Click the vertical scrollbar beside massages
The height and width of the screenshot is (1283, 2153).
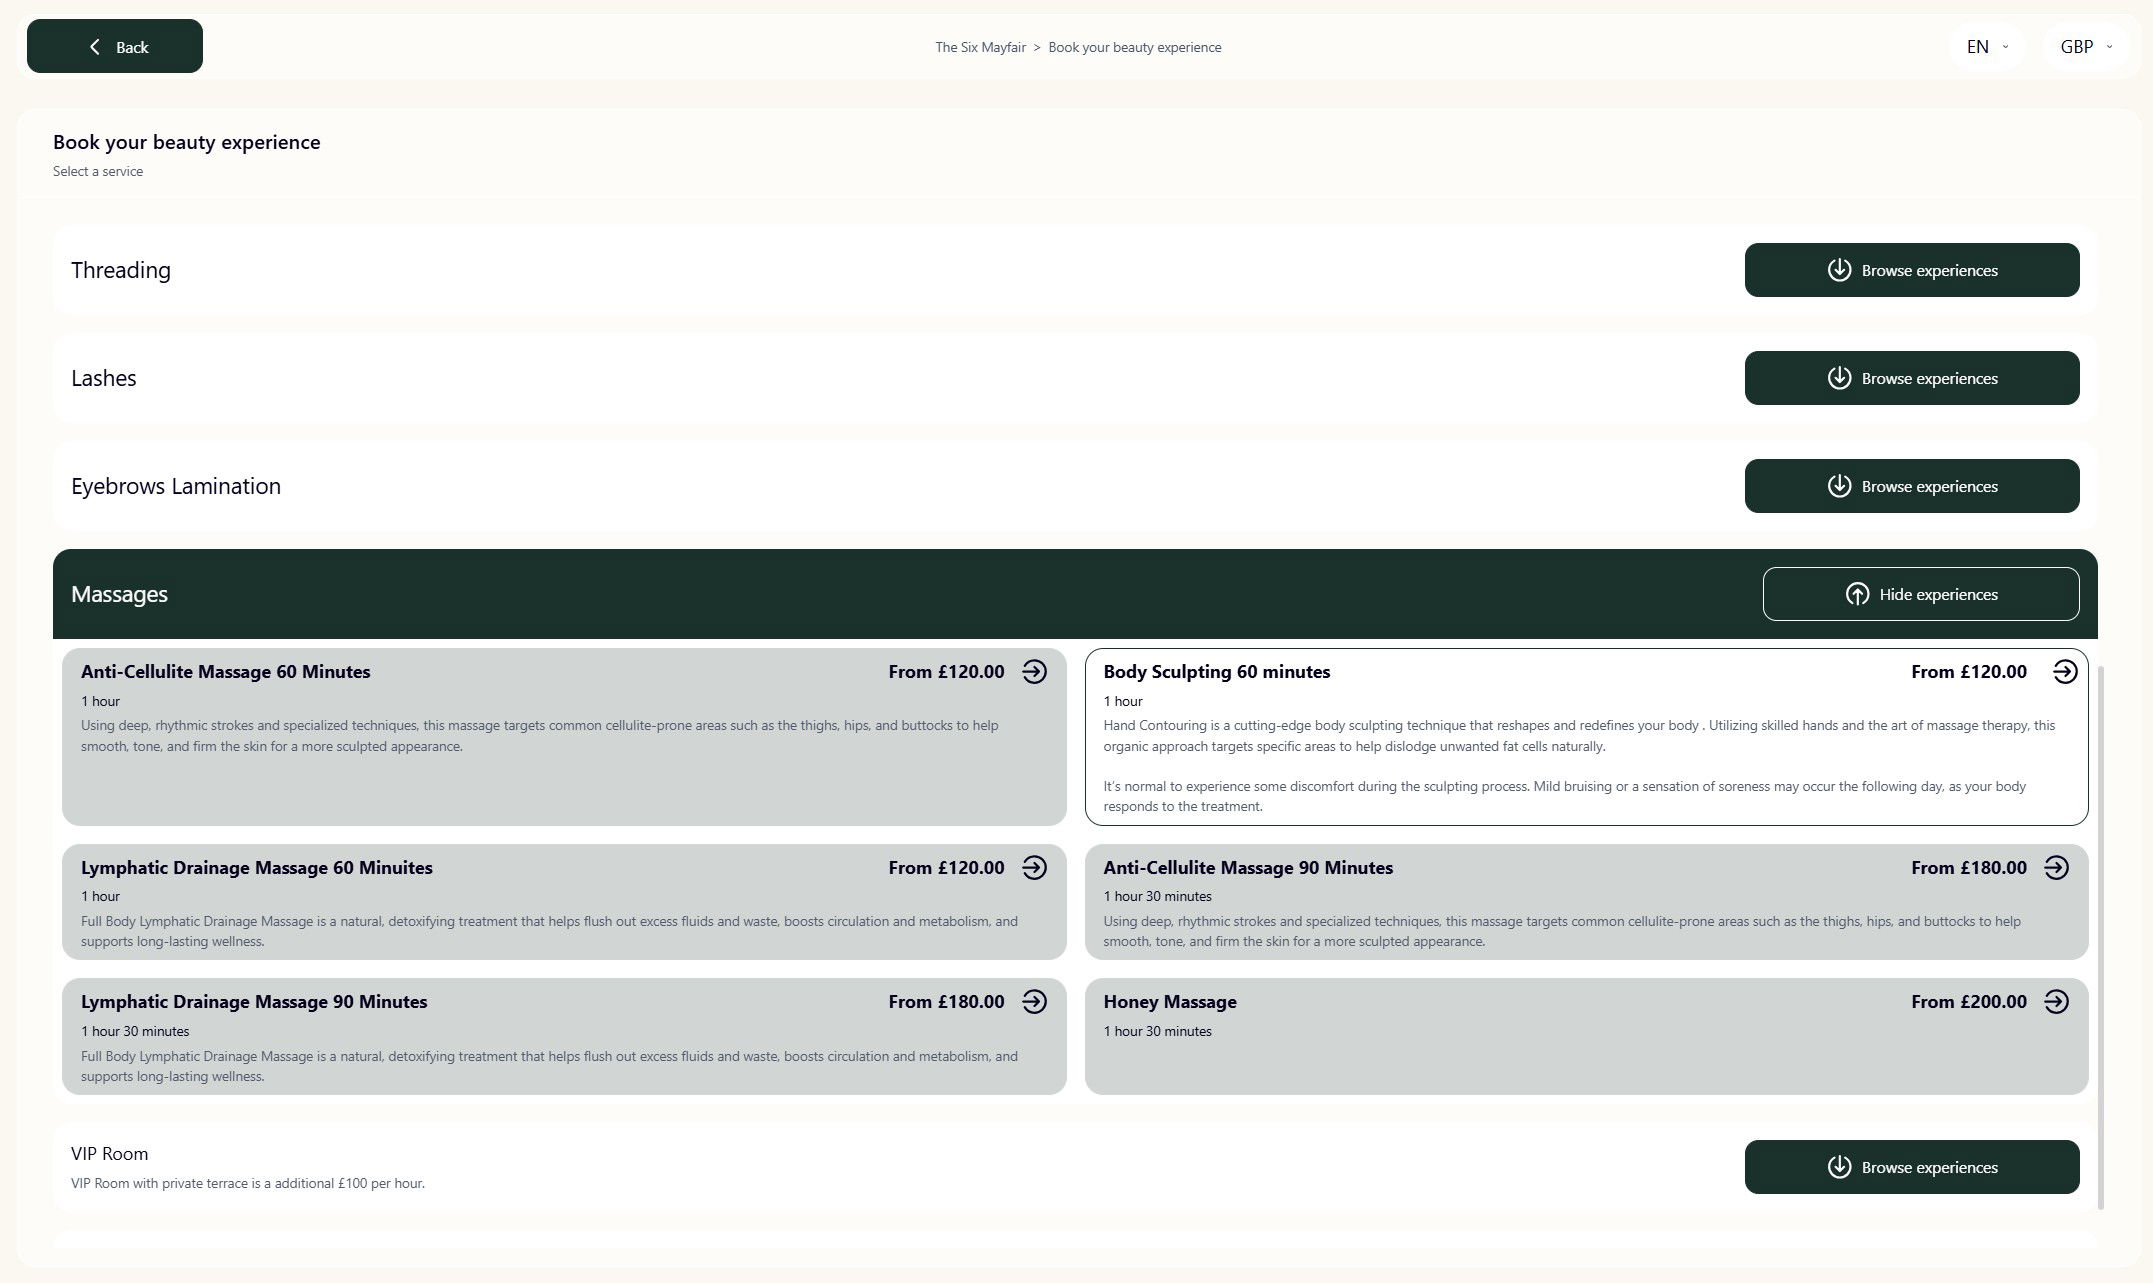click(x=2101, y=935)
